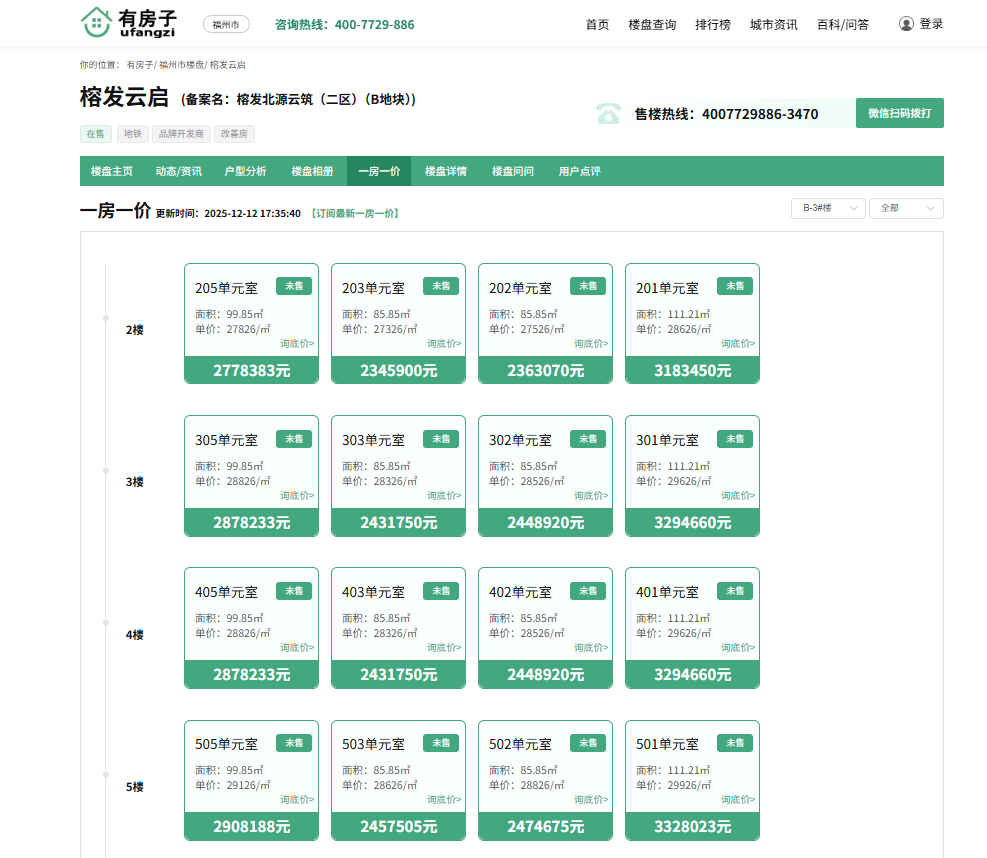Click the 福州市楼盘 breadcrumb link
Viewport: 987px width, 858px height.
tap(180, 64)
